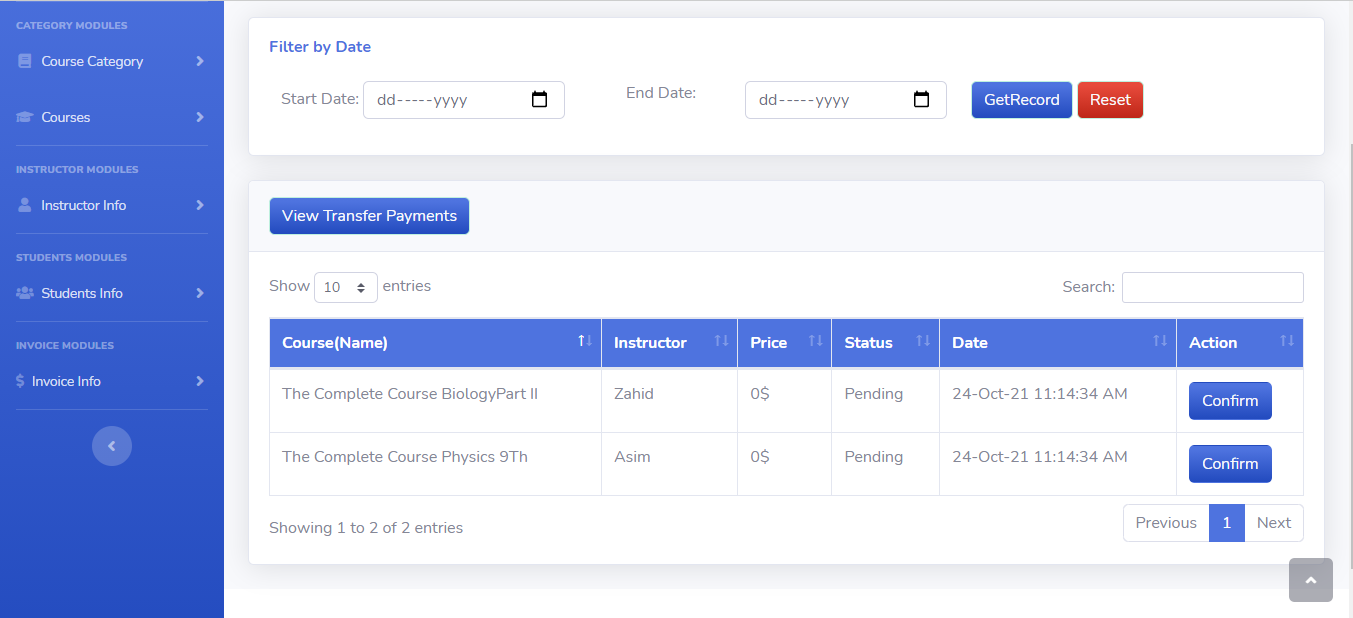Click the Course(Name) column header
The width and height of the screenshot is (1353, 618).
tap(435, 343)
